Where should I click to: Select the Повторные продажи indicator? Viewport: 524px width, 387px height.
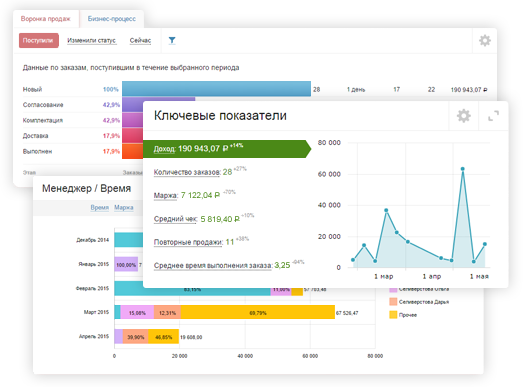(x=188, y=242)
